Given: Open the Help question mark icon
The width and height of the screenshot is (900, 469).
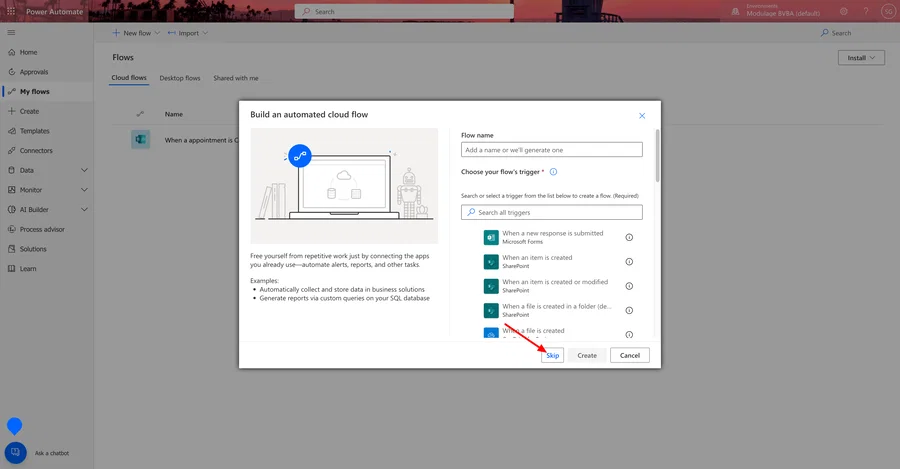Looking at the screenshot, I should 866,11.
